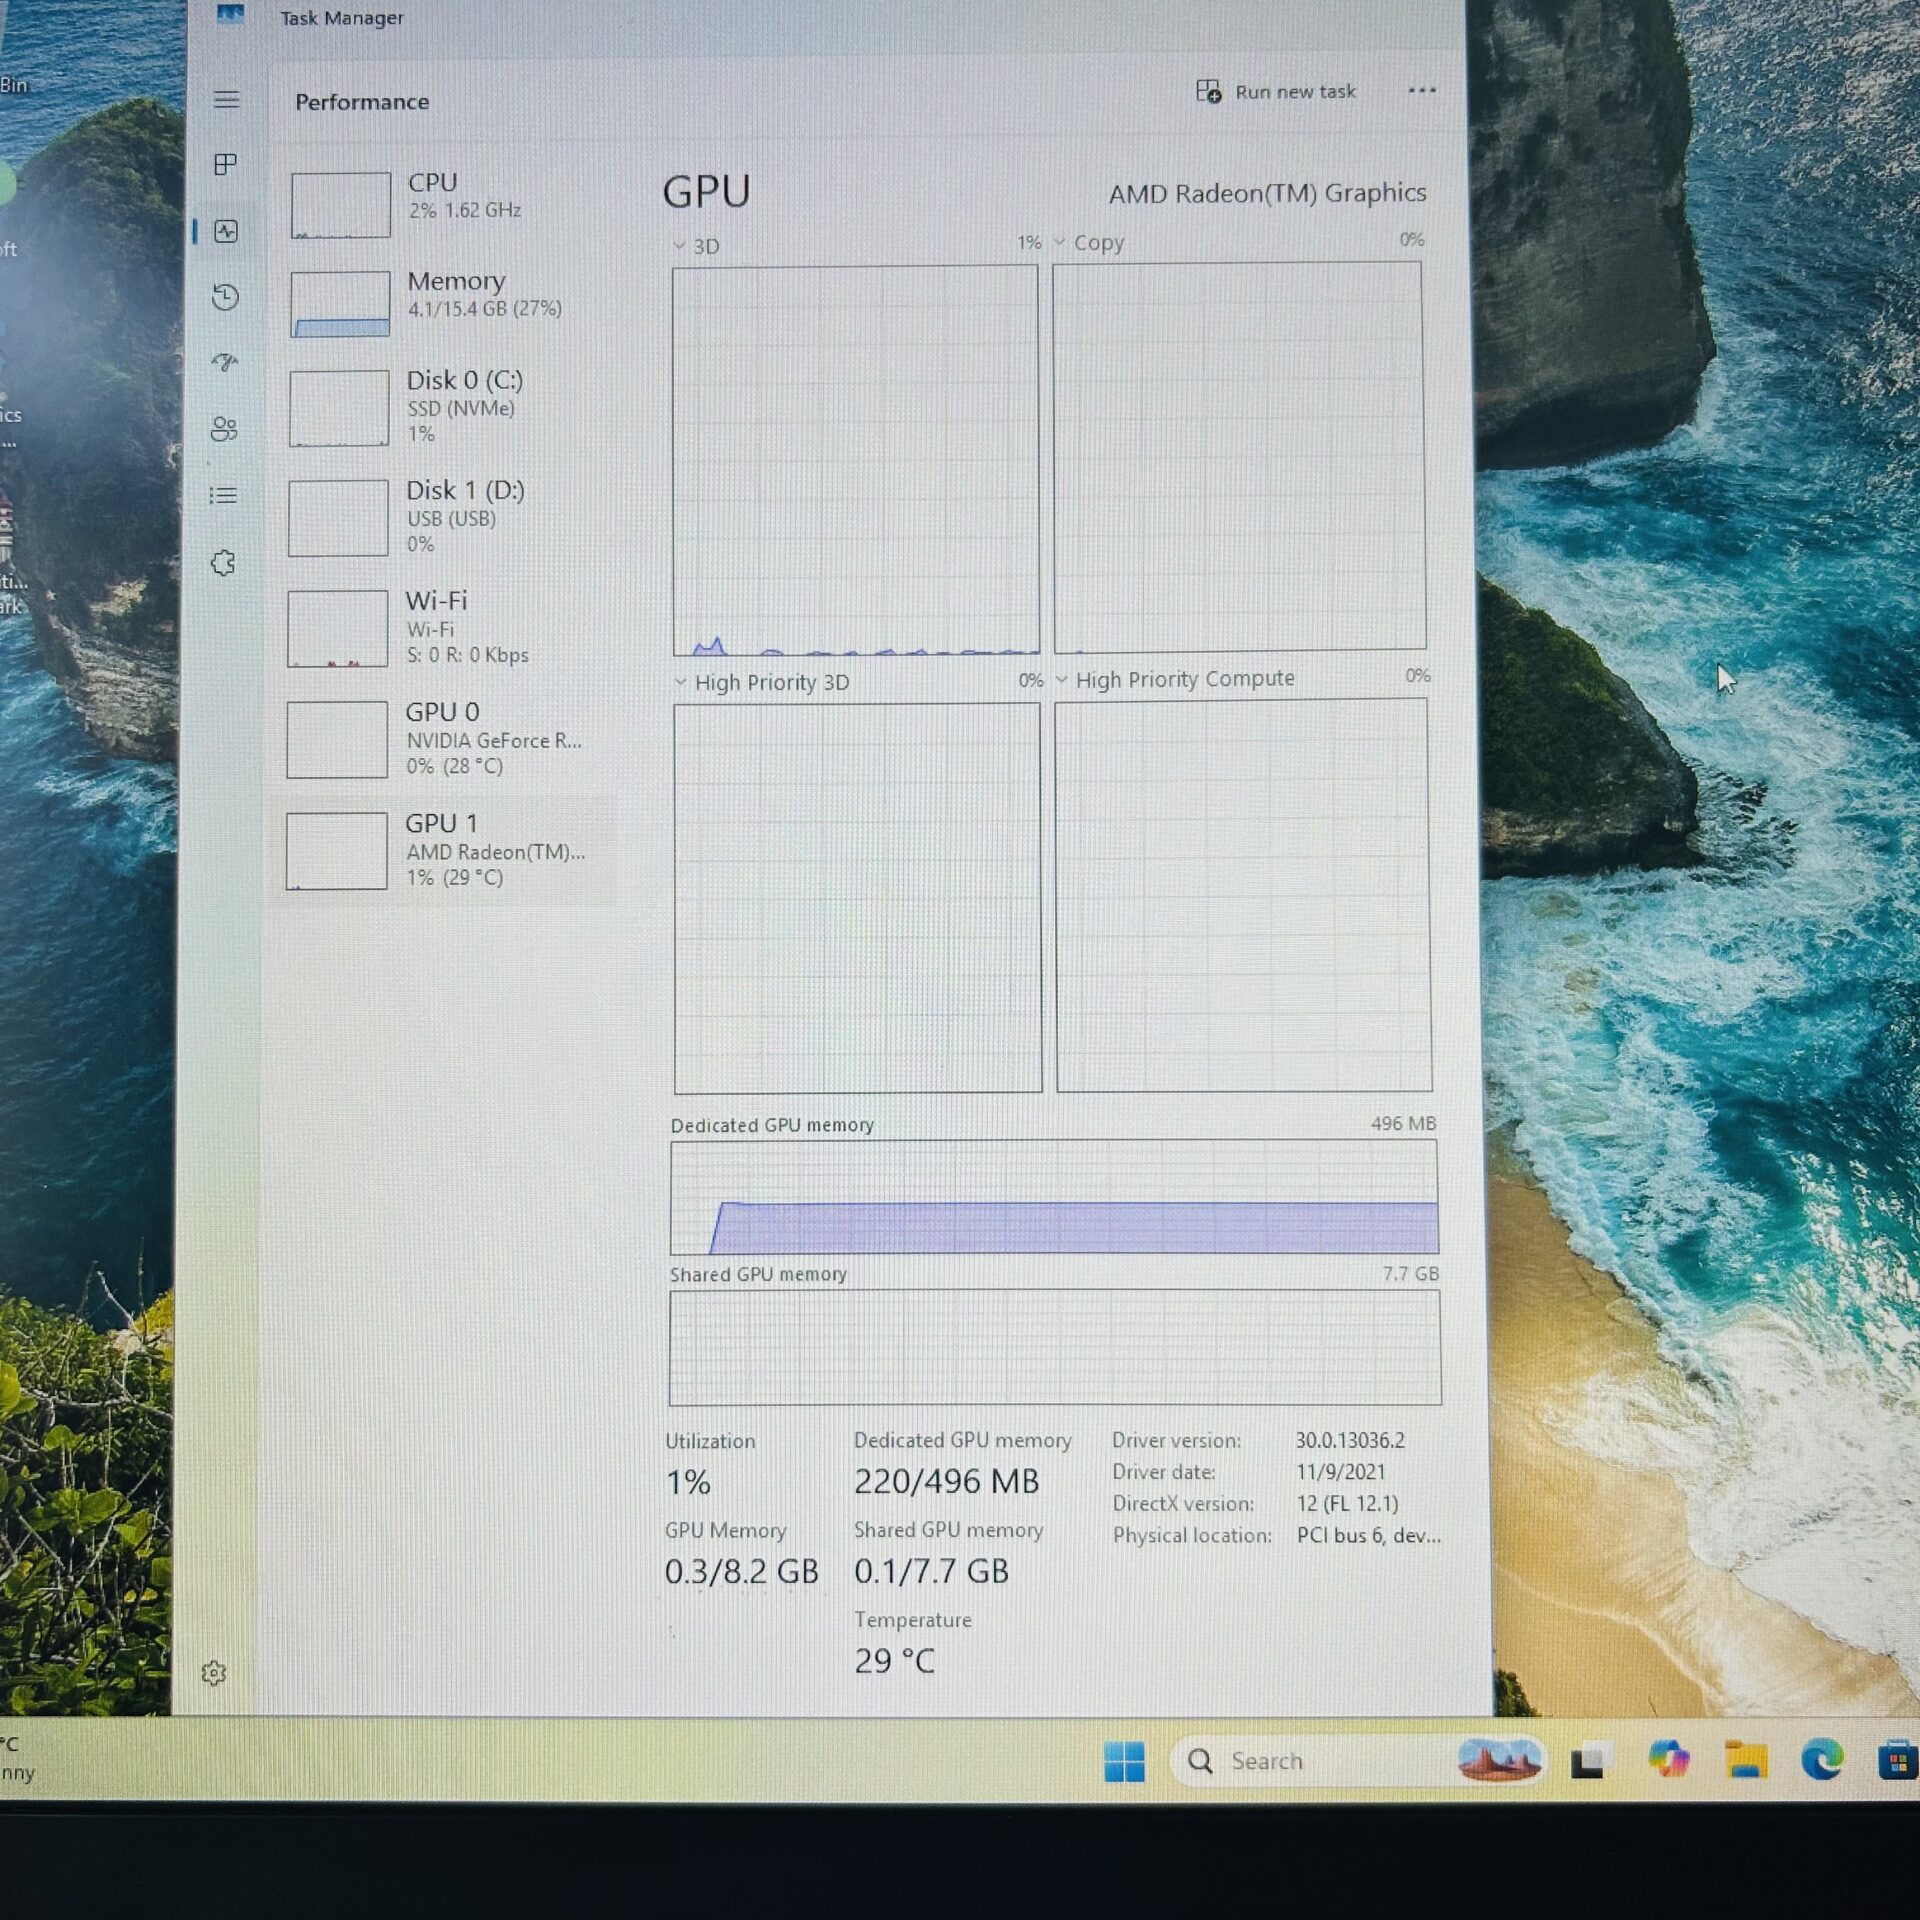The width and height of the screenshot is (1920, 1920).
Task: Open Startup apps sidebar icon
Action: click(x=225, y=362)
